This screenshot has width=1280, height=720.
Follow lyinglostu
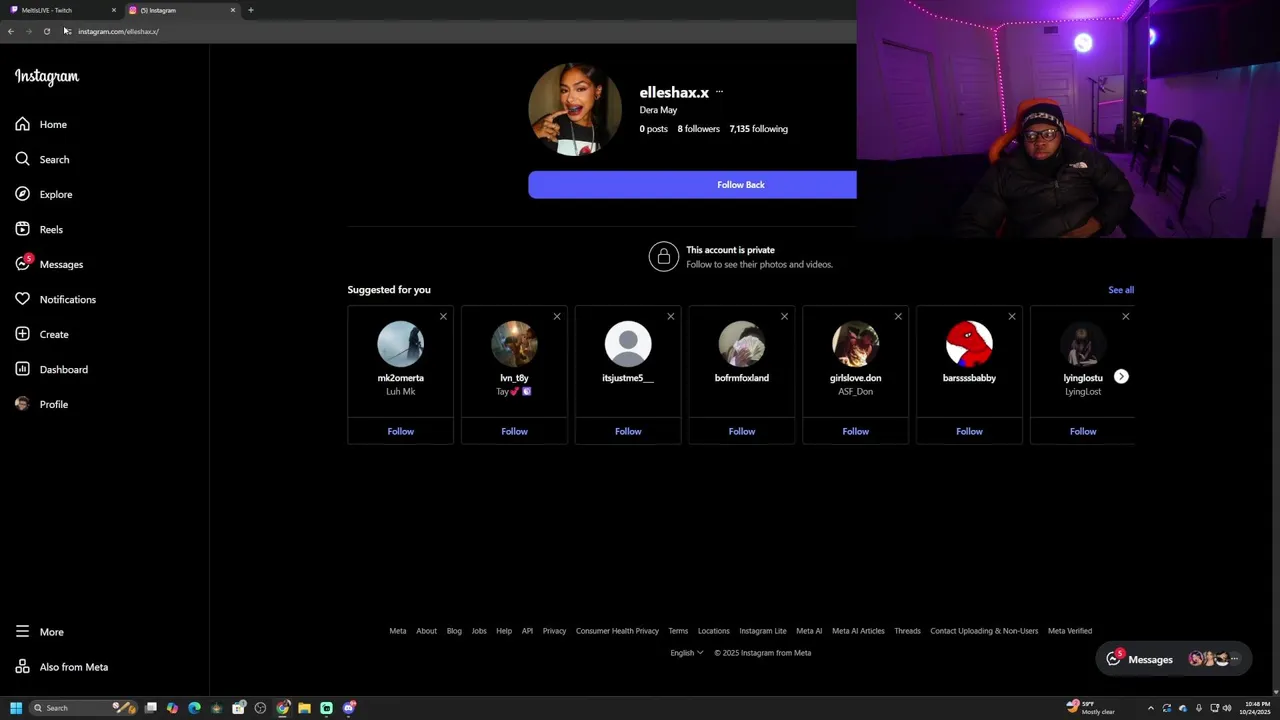click(x=1083, y=432)
